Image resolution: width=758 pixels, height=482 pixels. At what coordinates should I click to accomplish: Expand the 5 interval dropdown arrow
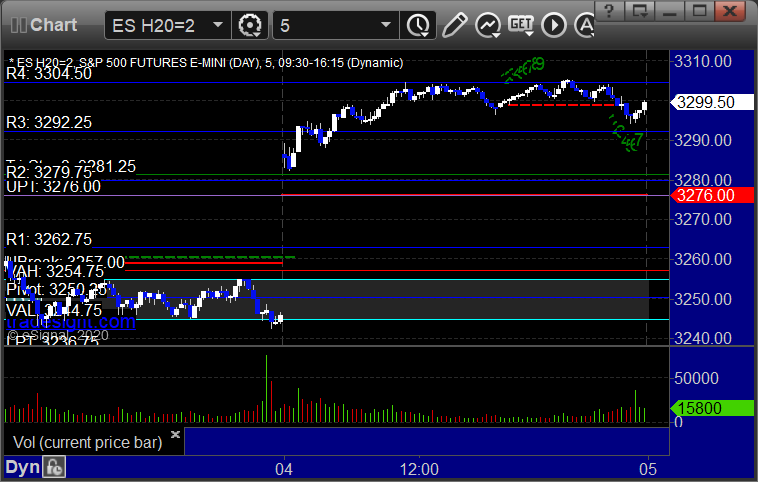pyautogui.click(x=386, y=25)
